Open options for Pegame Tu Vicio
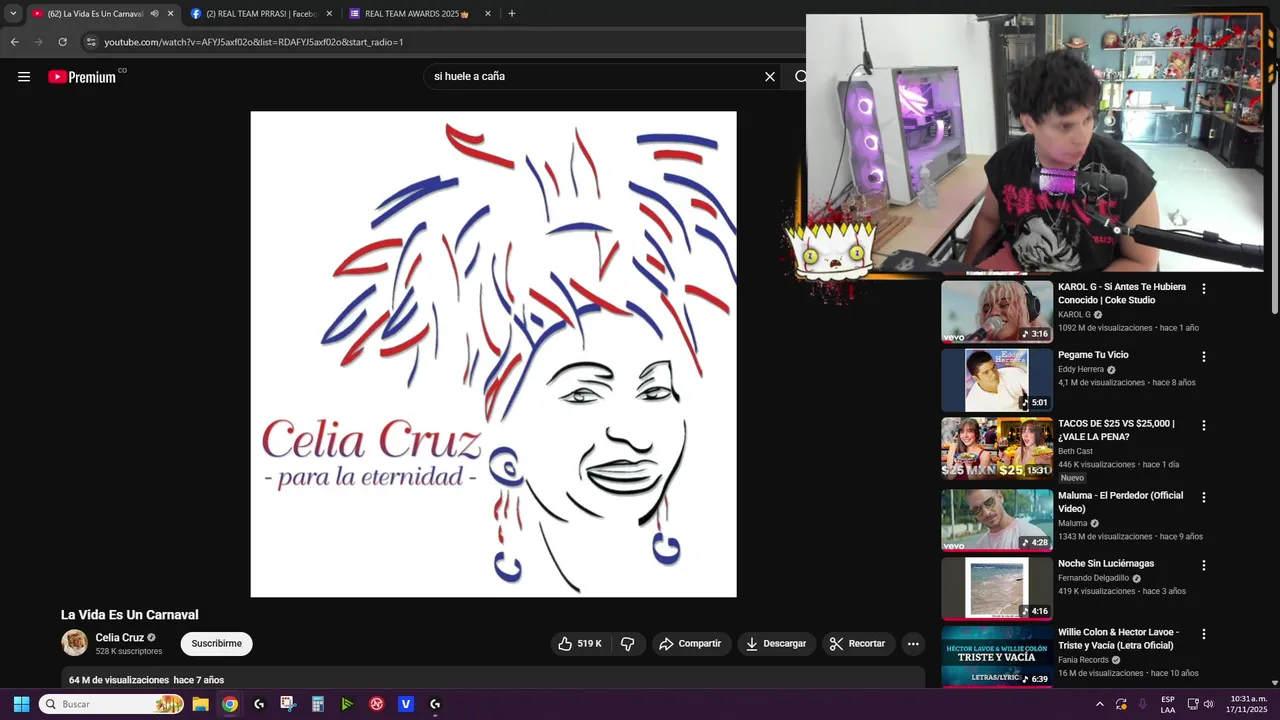The image size is (1280, 720). point(1204,357)
